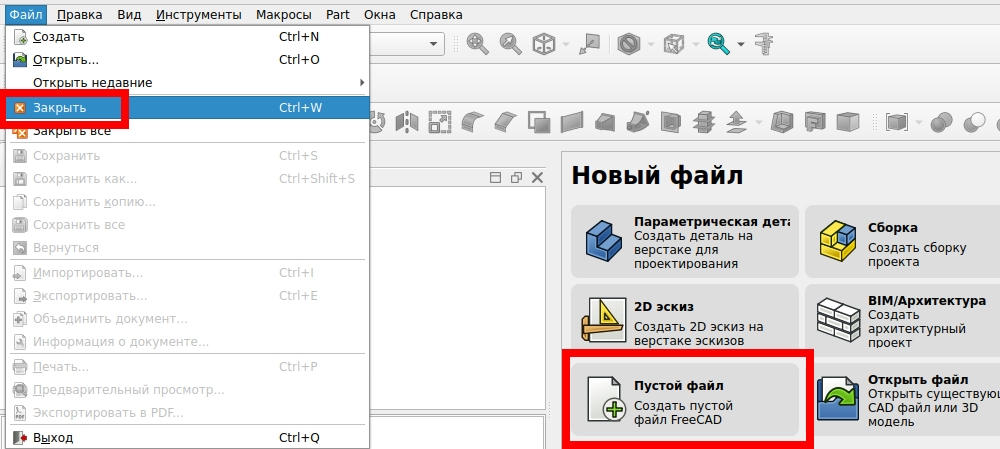1000x449 pixels.
Task: Click the BIM/Архитектура card
Action: [902, 321]
